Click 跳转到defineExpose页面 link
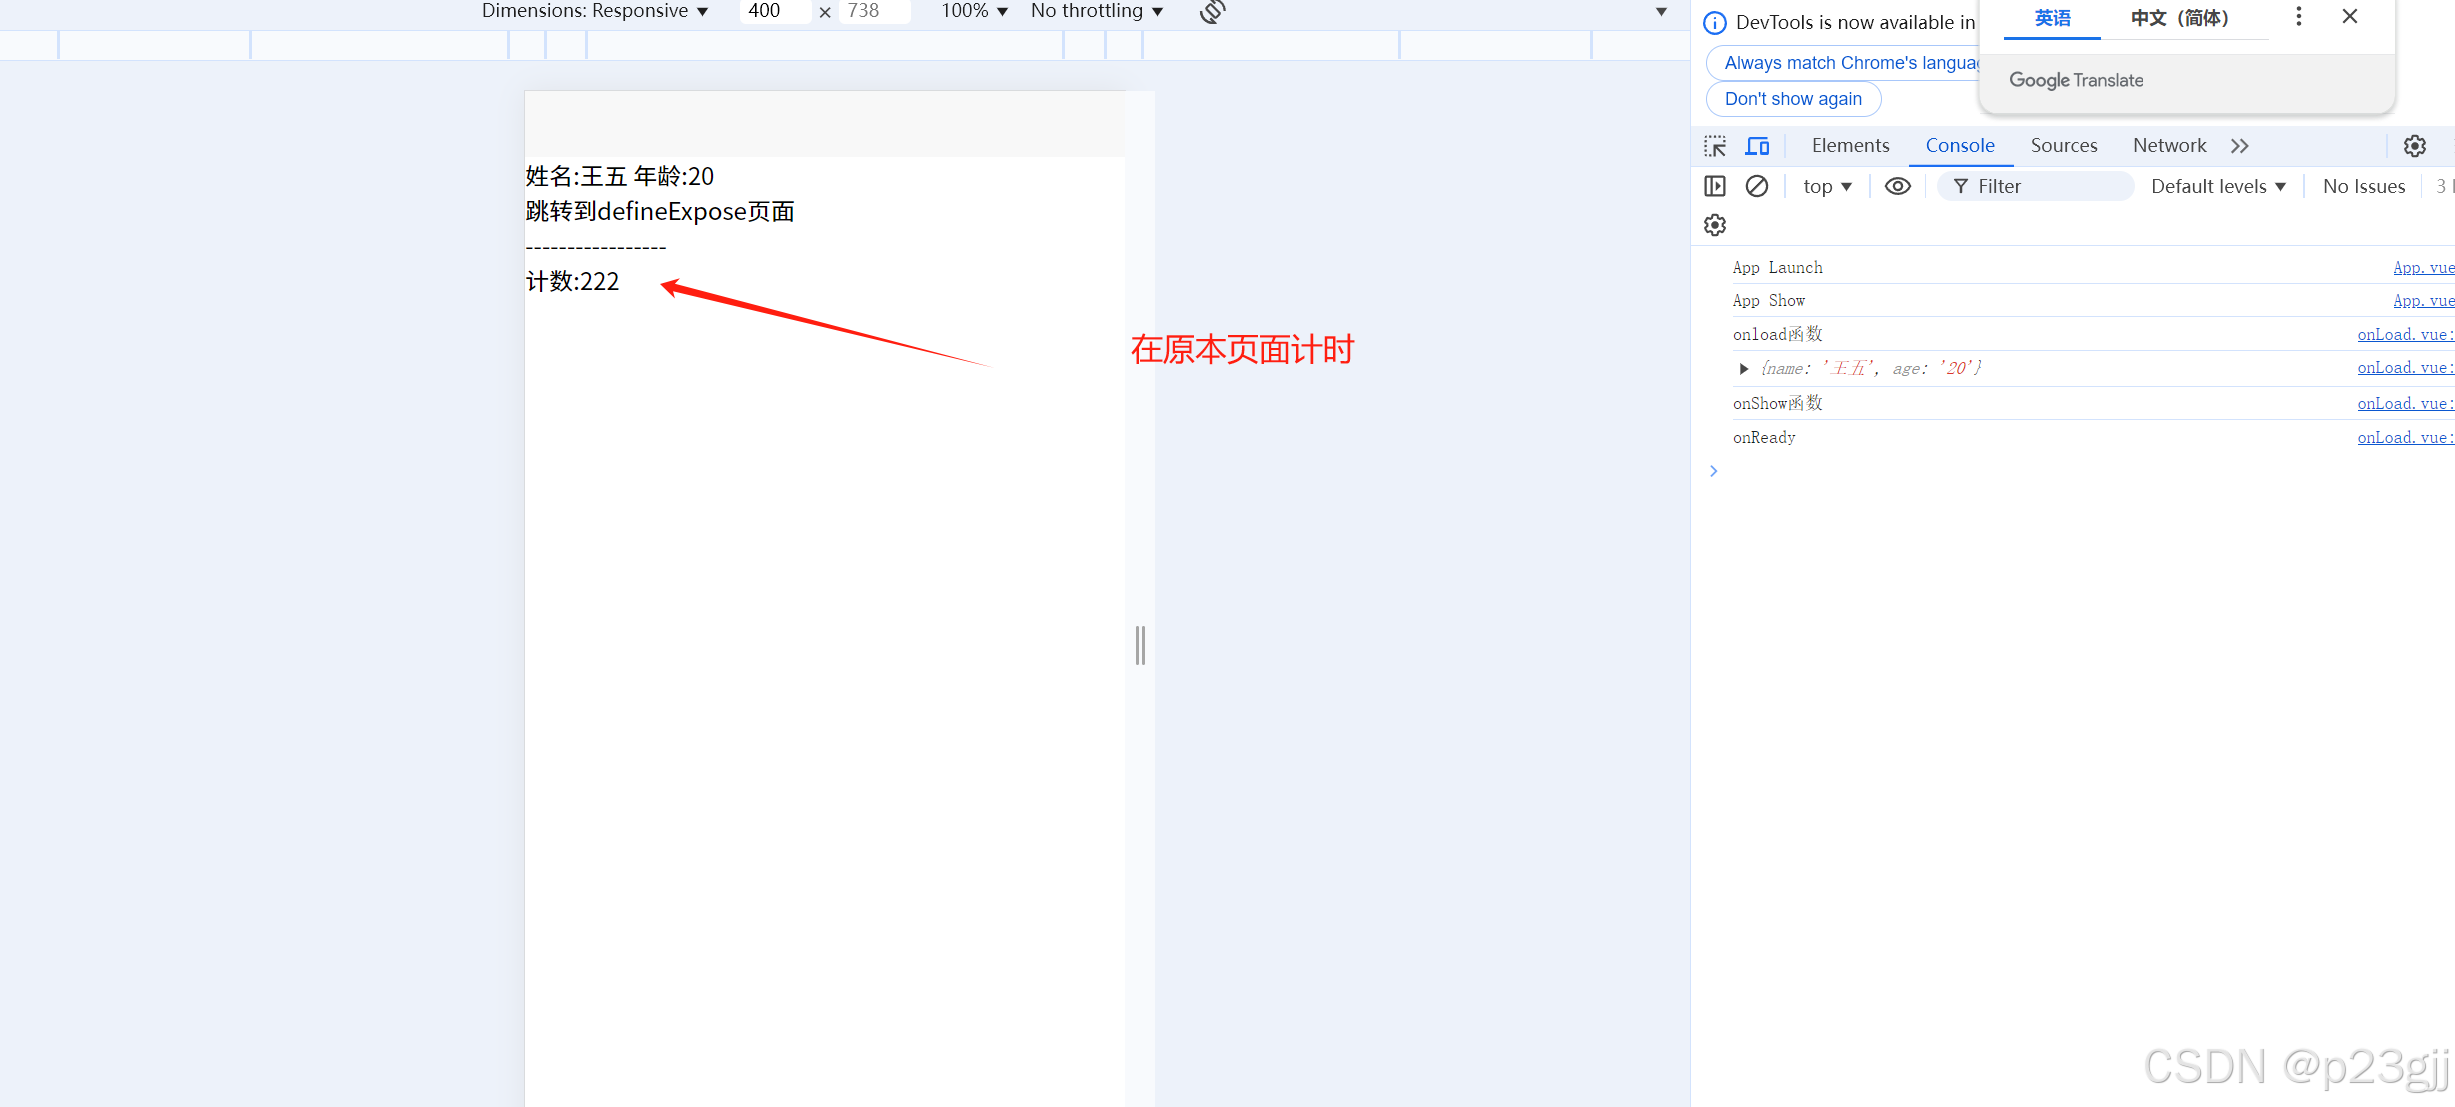Image resolution: width=2455 pixels, height=1107 pixels. click(x=660, y=212)
